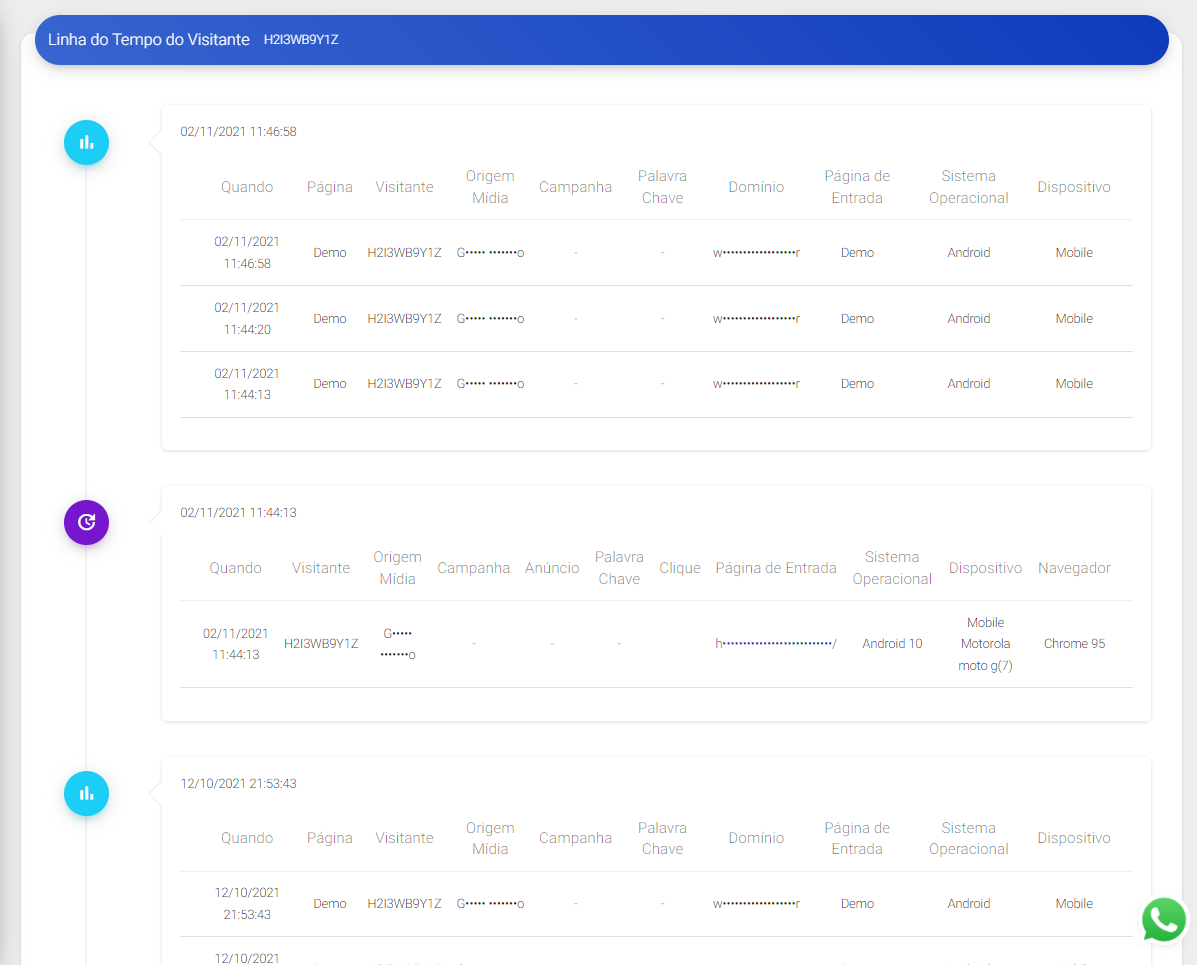This screenshot has width=1197, height=965.
Task: Select timestamp 12/10/2021 21:53:43 card heading
Action: [x=238, y=783]
